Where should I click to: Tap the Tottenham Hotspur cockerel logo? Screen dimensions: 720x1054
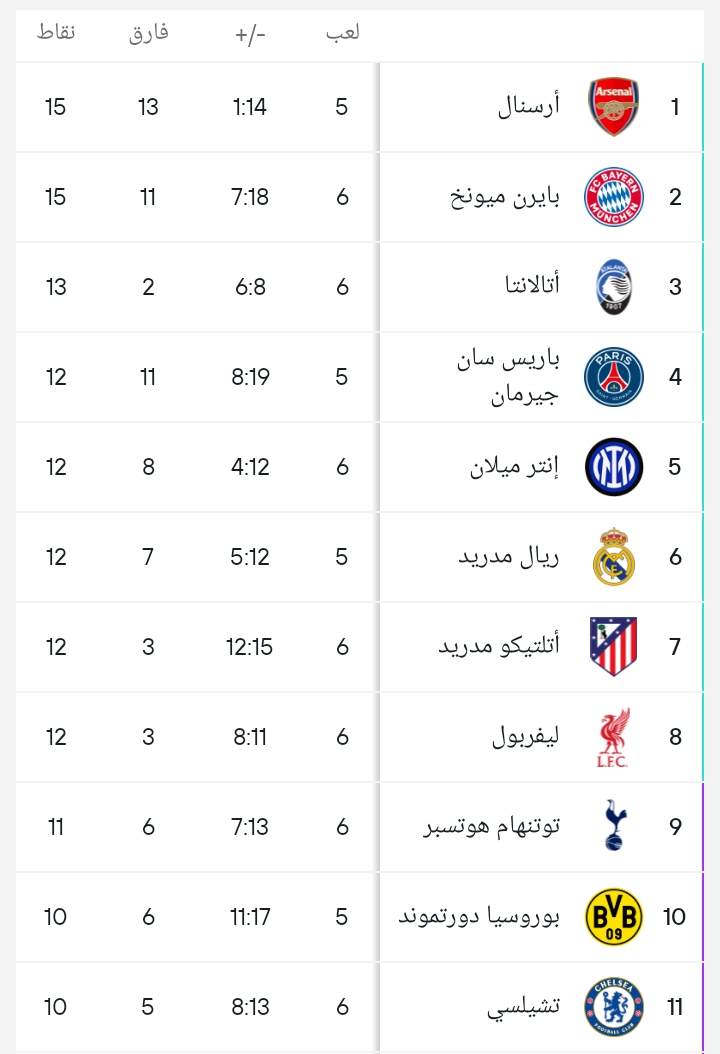click(613, 826)
